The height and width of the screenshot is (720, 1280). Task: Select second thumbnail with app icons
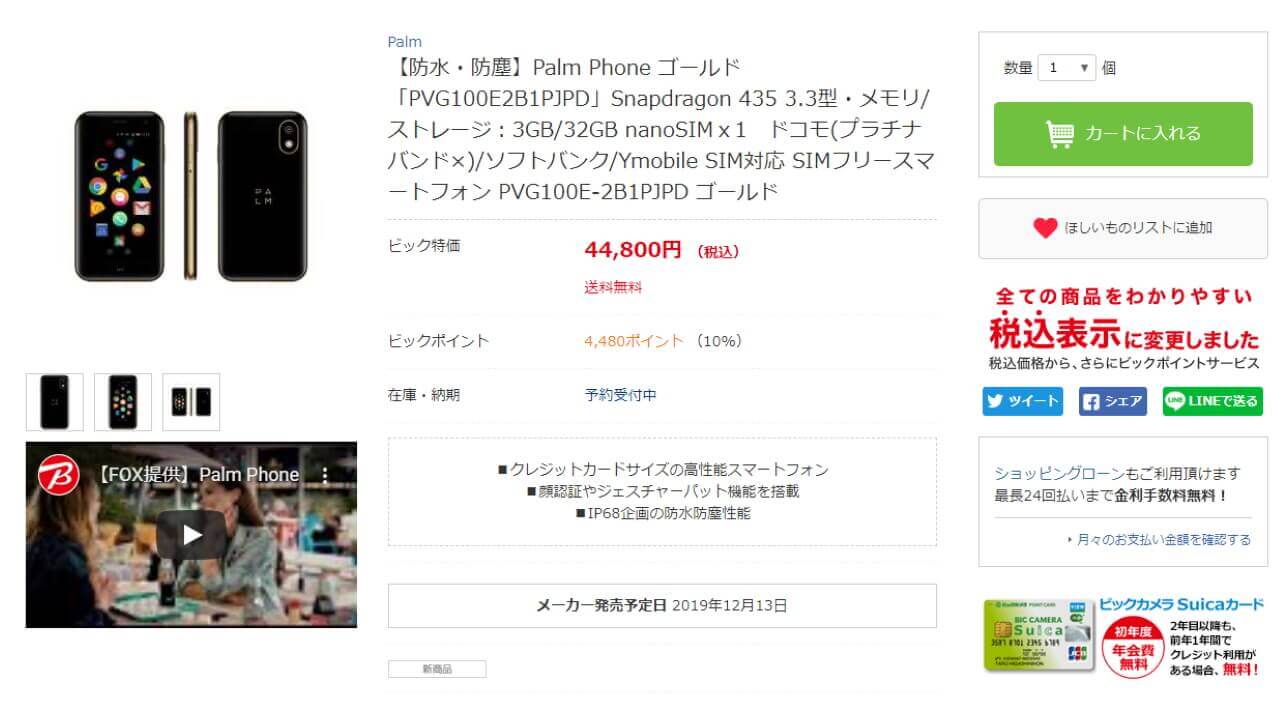tap(123, 402)
